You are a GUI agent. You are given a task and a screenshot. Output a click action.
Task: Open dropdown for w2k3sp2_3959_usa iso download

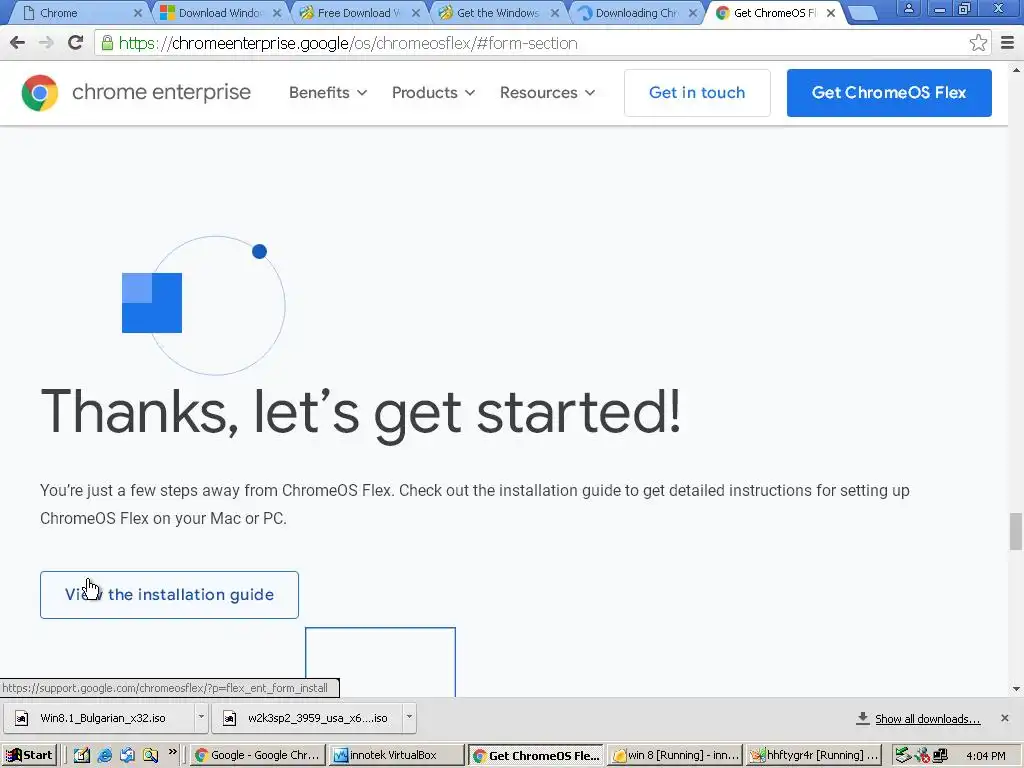(x=409, y=718)
